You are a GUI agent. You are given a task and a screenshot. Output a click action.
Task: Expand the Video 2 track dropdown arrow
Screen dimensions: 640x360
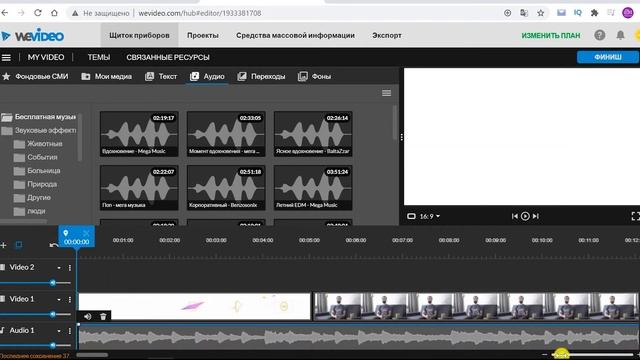point(59,268)
